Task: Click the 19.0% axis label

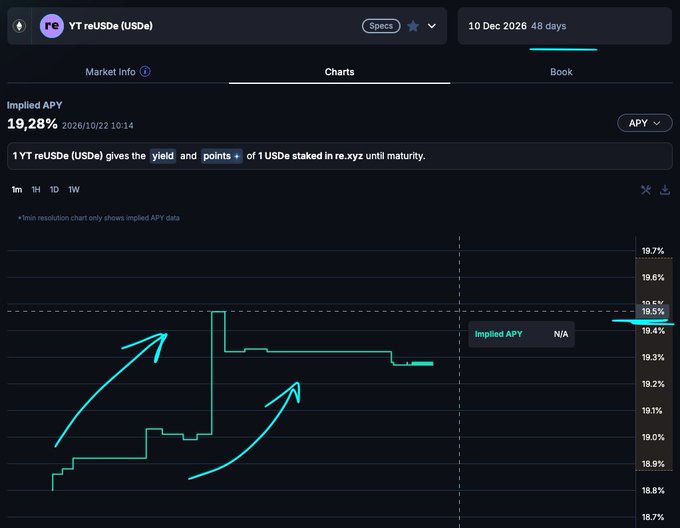Action: click(x=653, y=437)
